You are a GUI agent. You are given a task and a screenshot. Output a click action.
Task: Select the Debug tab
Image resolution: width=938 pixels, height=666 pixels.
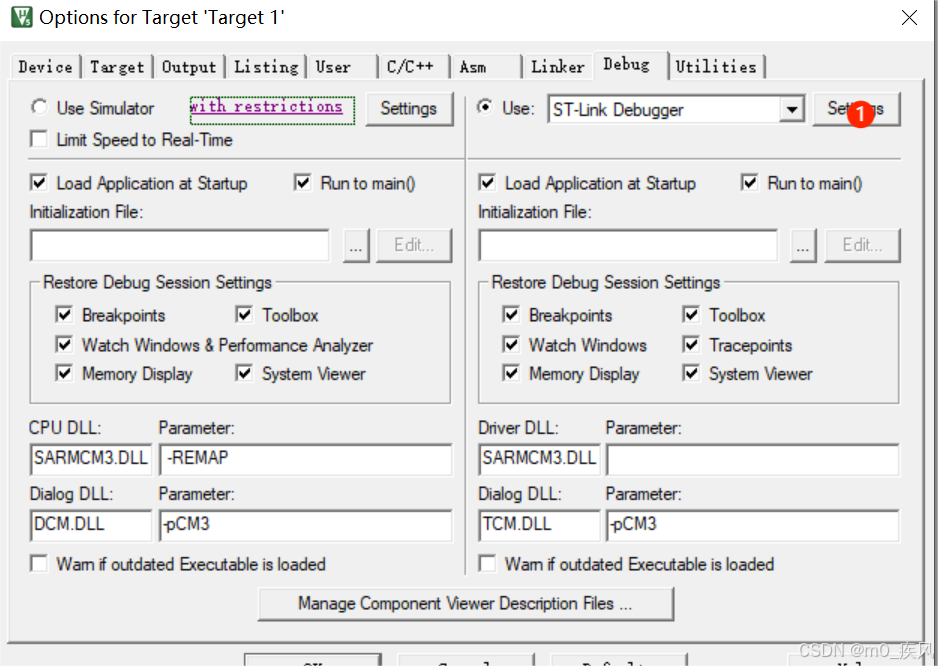pyautogui.click(x=630, y=65)
